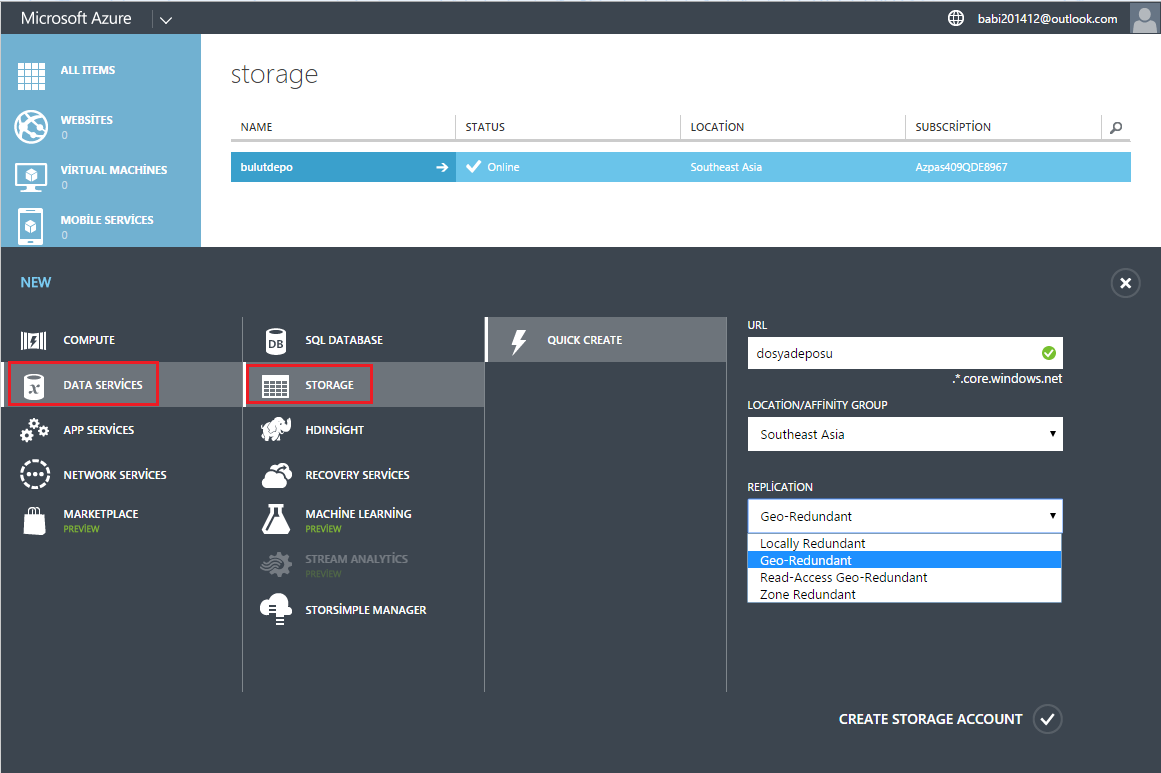Screen dimensions: 1161x773
Task: Click the storage list search magnifier
Action: click(1116, 127)
